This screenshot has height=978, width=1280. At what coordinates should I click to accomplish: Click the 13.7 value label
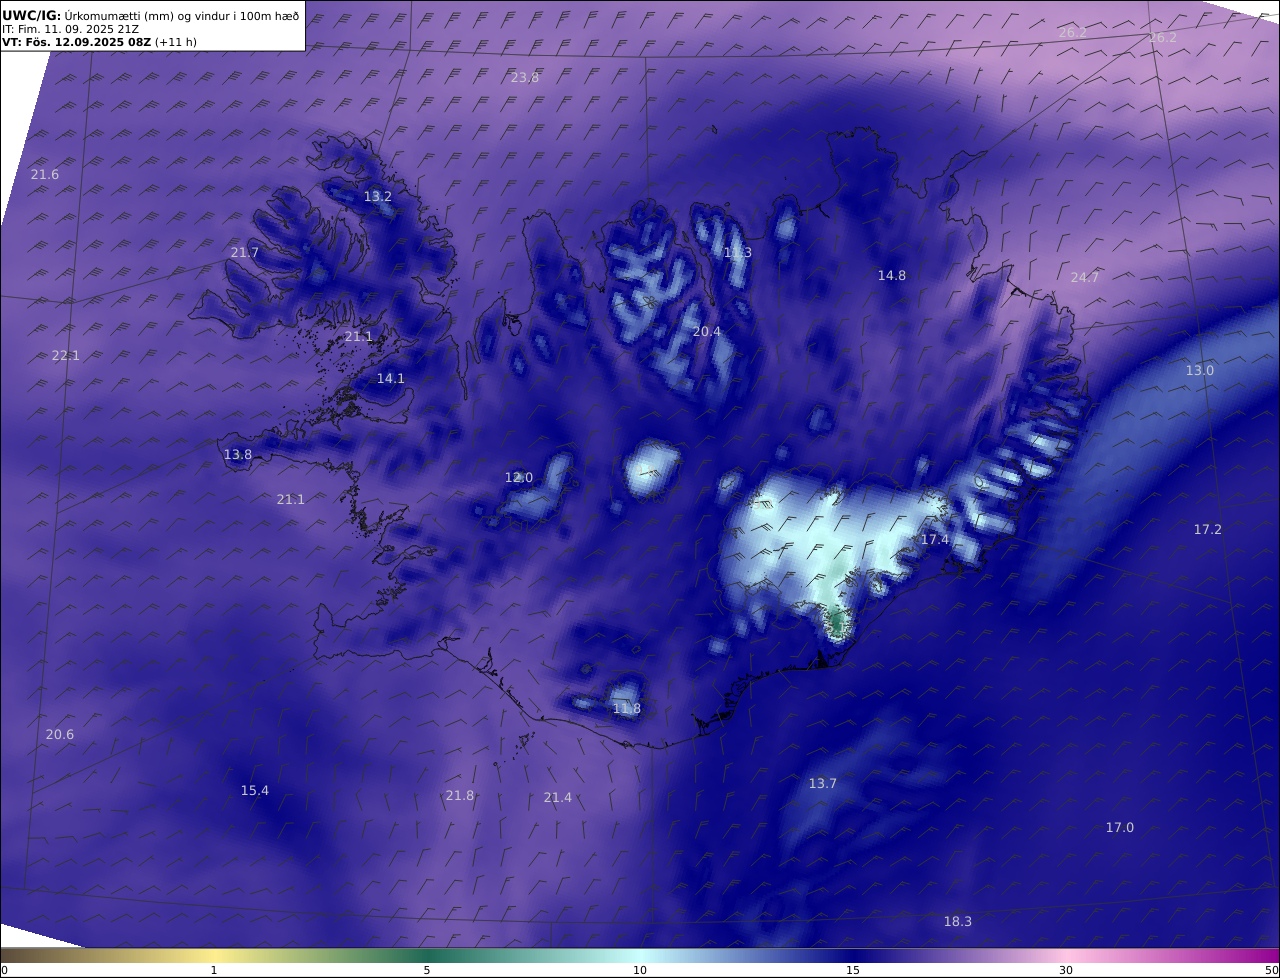[823, 784]
